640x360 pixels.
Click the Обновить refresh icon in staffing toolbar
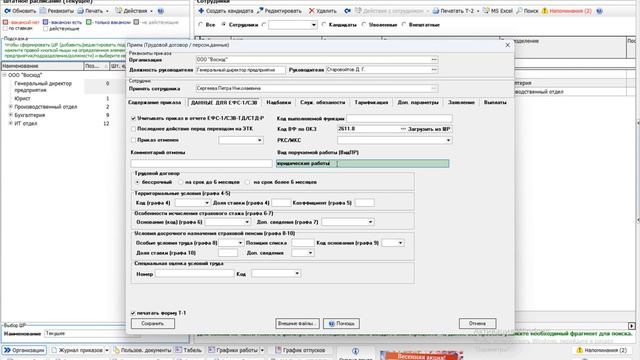[x=7, y=11]
